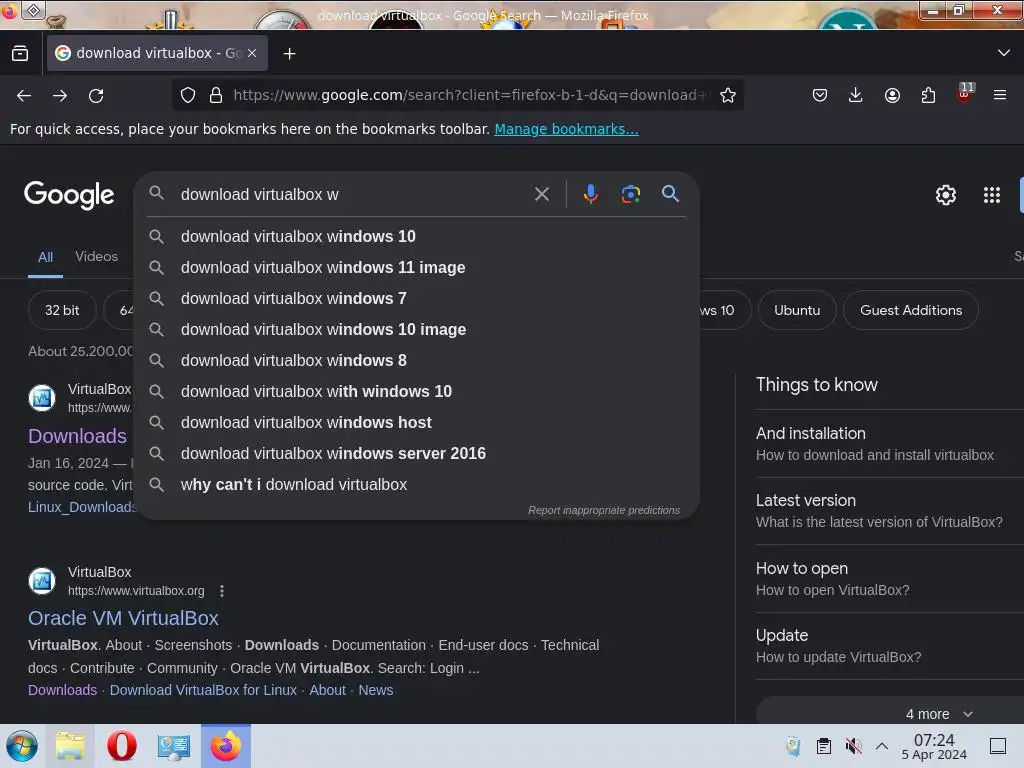Open File Explorer from taskbar

tap(70, 746)
